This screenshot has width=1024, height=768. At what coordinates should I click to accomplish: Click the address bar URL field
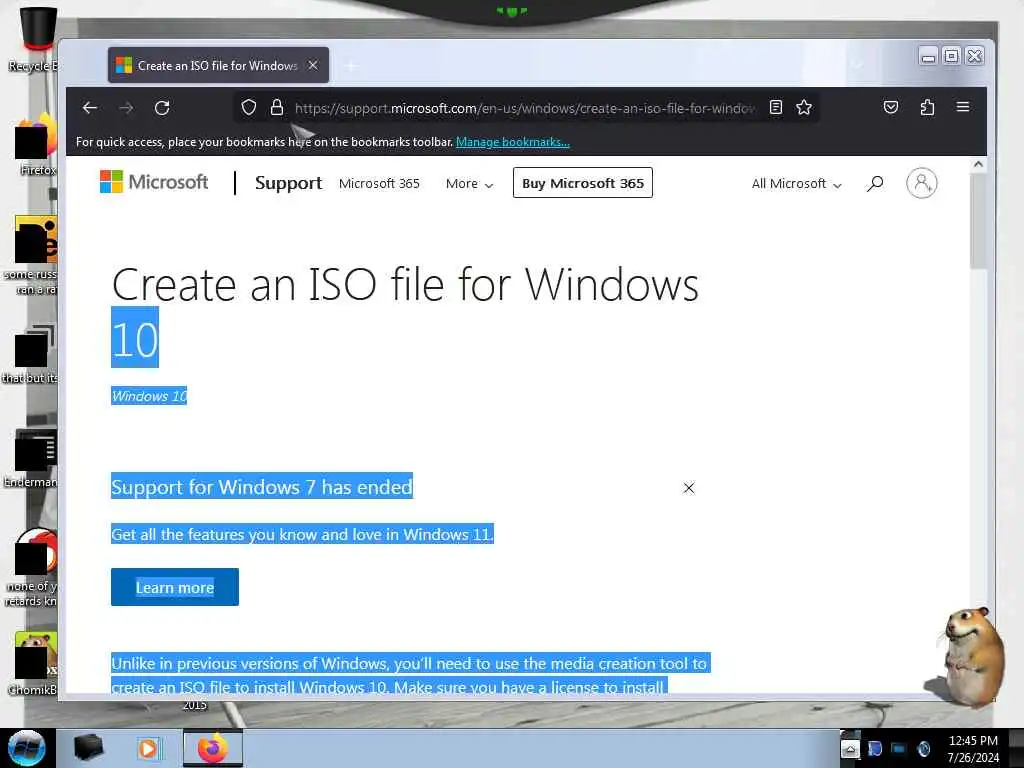pos(524,108)
